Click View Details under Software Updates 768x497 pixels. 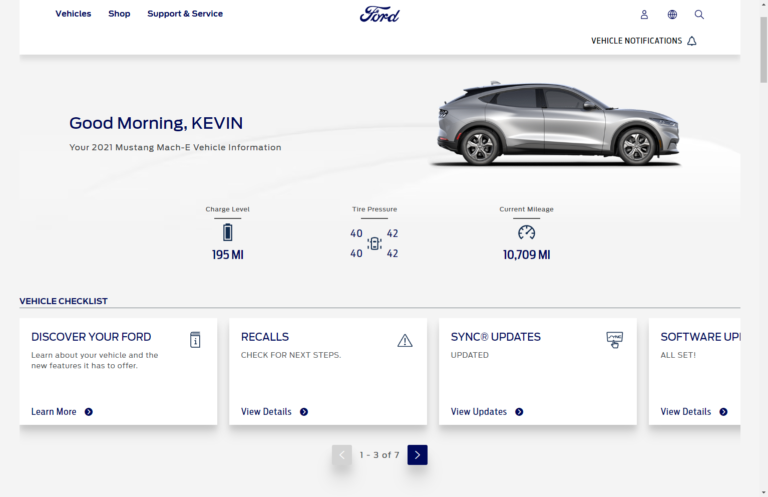point(685,412)
